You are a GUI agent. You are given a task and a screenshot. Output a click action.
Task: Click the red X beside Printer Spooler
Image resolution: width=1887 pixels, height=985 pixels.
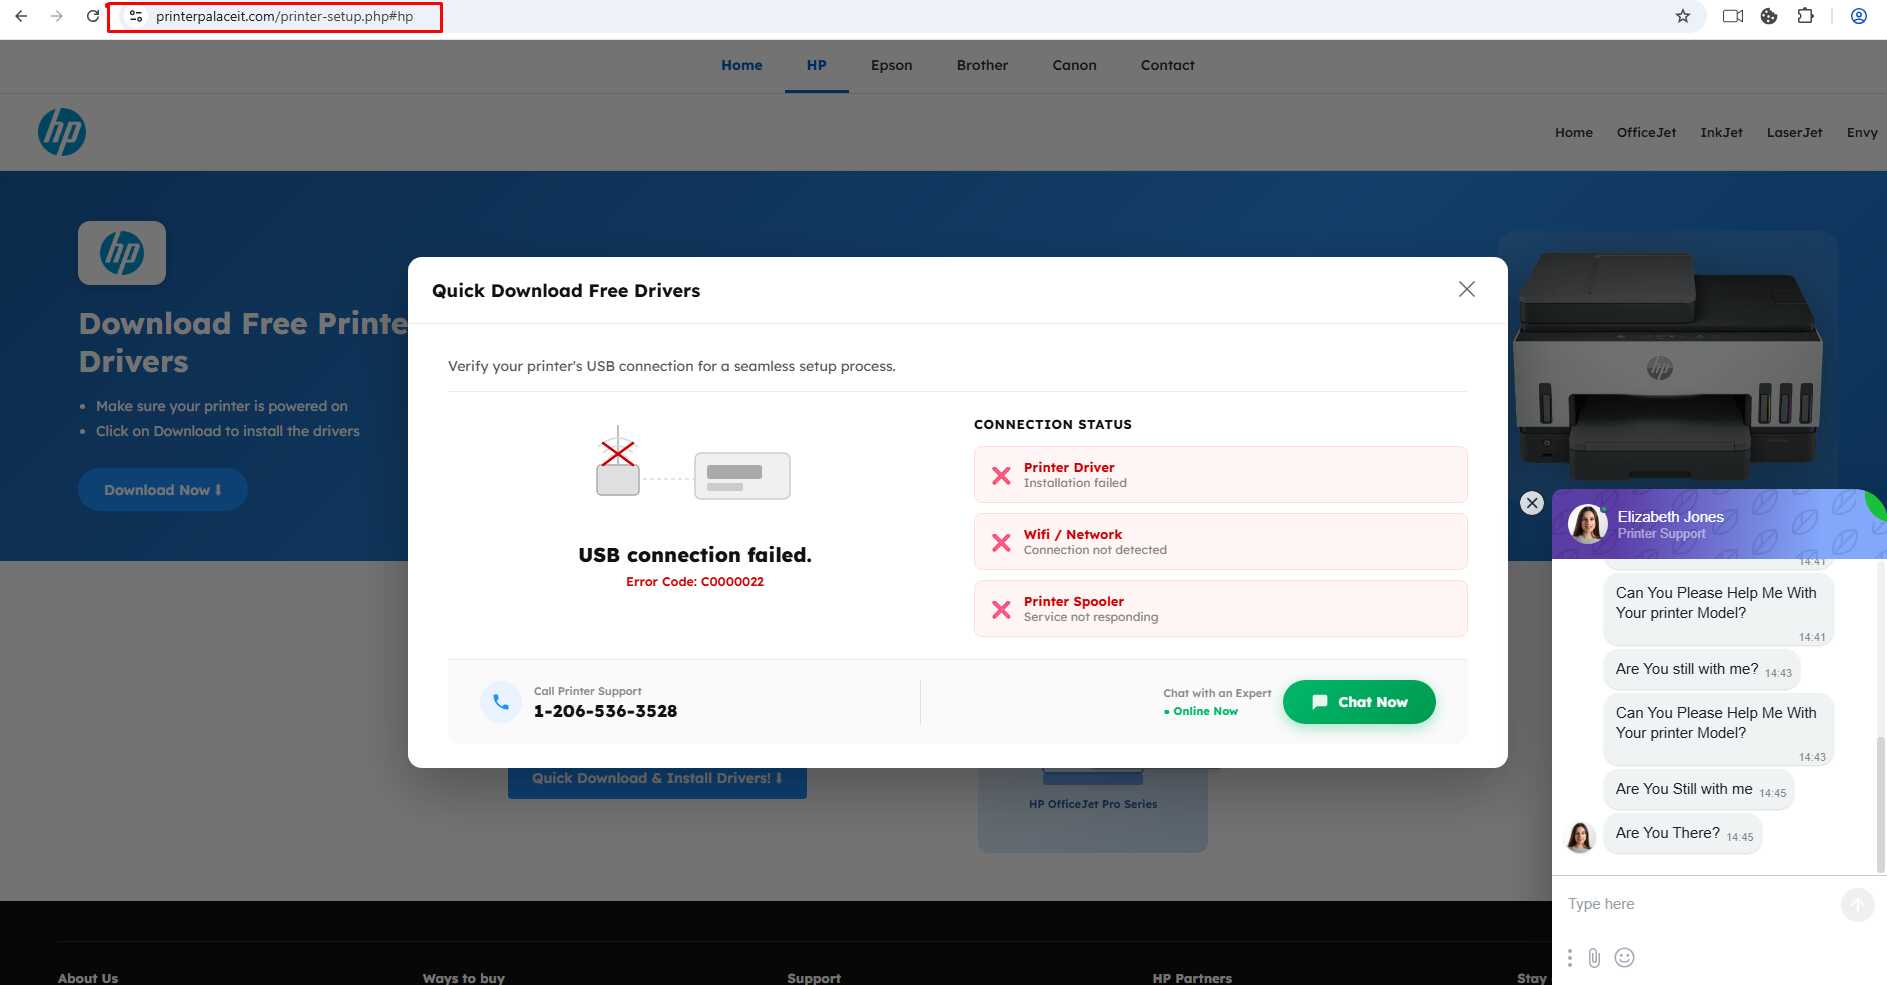1001,609
